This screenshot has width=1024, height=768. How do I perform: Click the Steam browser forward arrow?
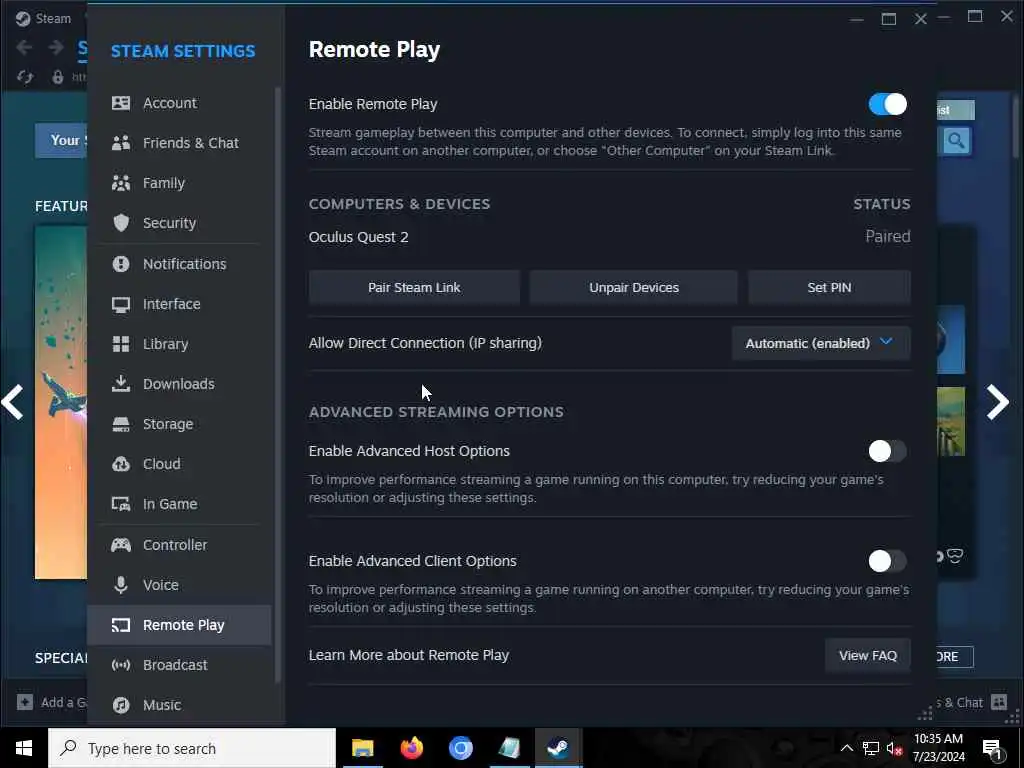pyautogui.click(x=56, y=47)
